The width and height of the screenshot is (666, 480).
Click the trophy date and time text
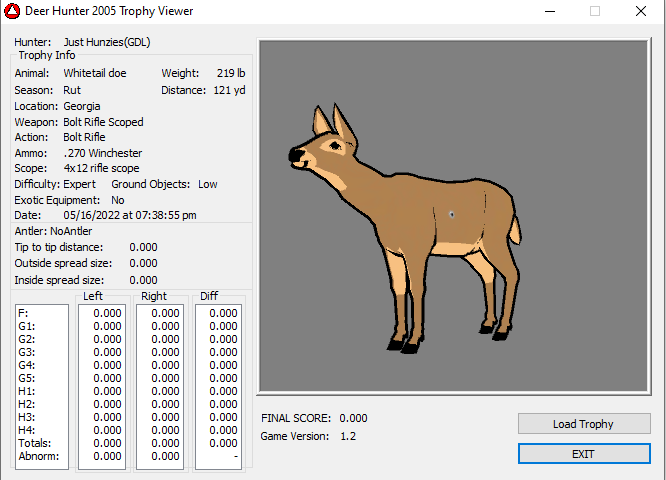coord(130,215)
